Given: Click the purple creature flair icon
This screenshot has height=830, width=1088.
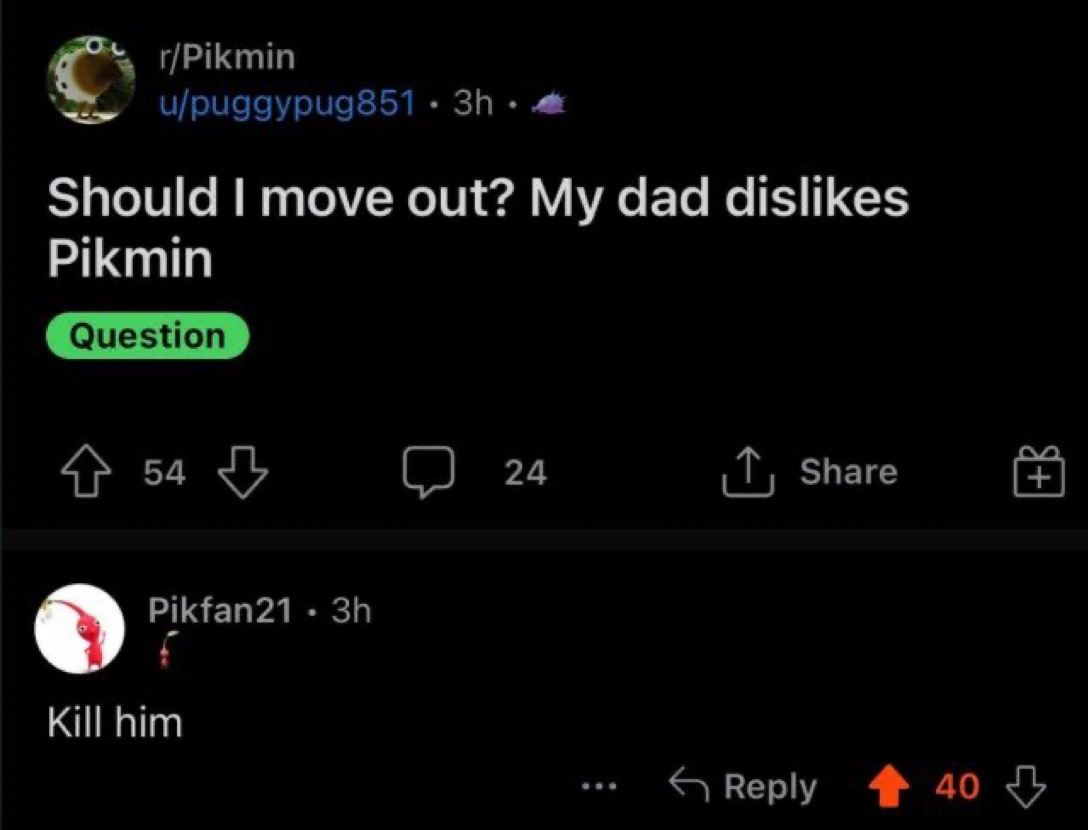Looking at the screenshot, I should click(x=549, y=103).
